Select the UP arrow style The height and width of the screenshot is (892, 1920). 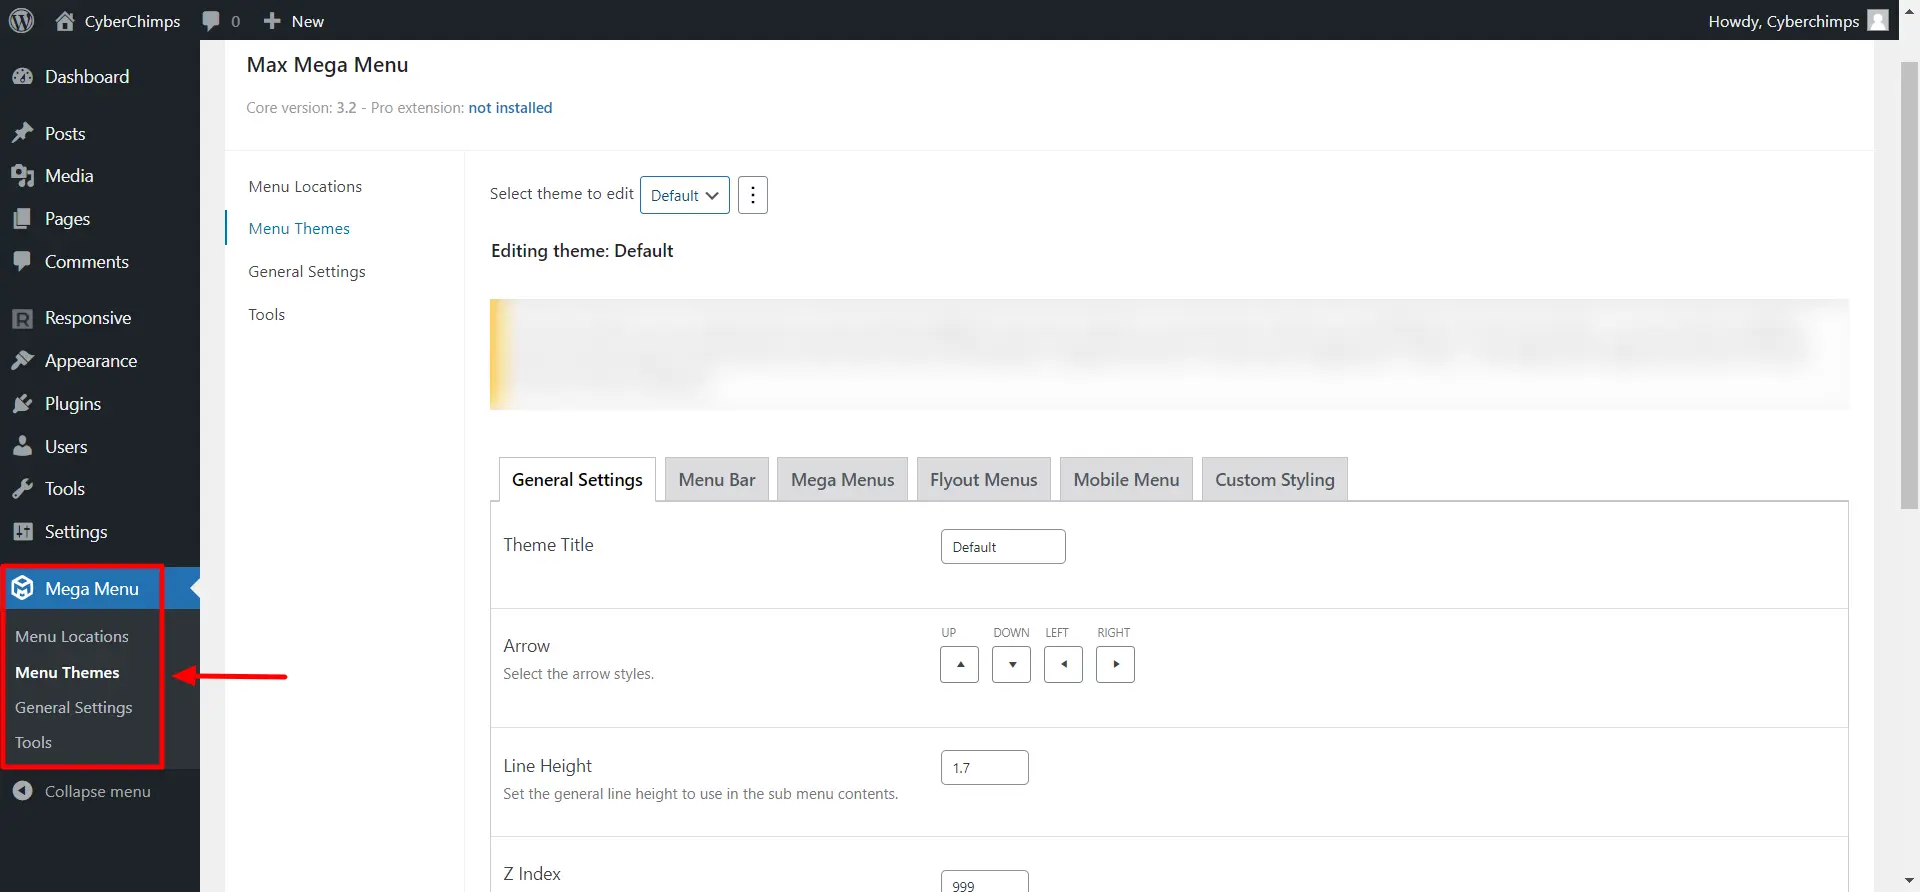(959, 664)
